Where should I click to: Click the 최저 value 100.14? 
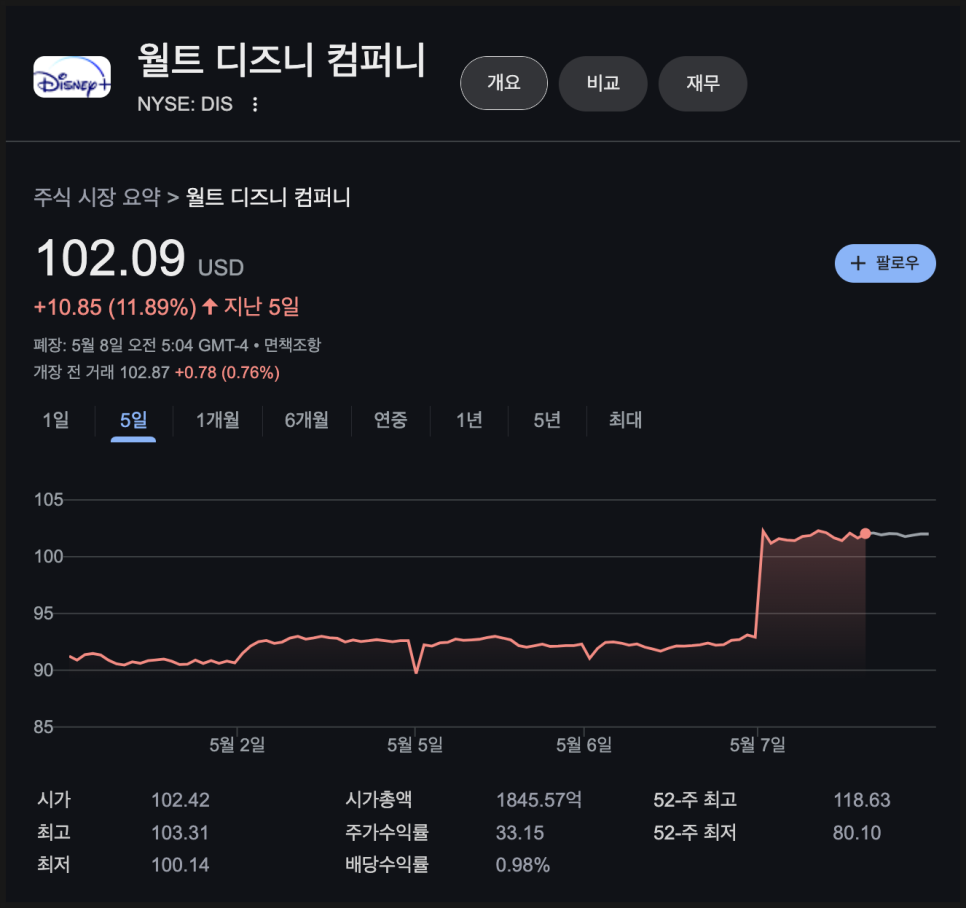click(181, 865)
